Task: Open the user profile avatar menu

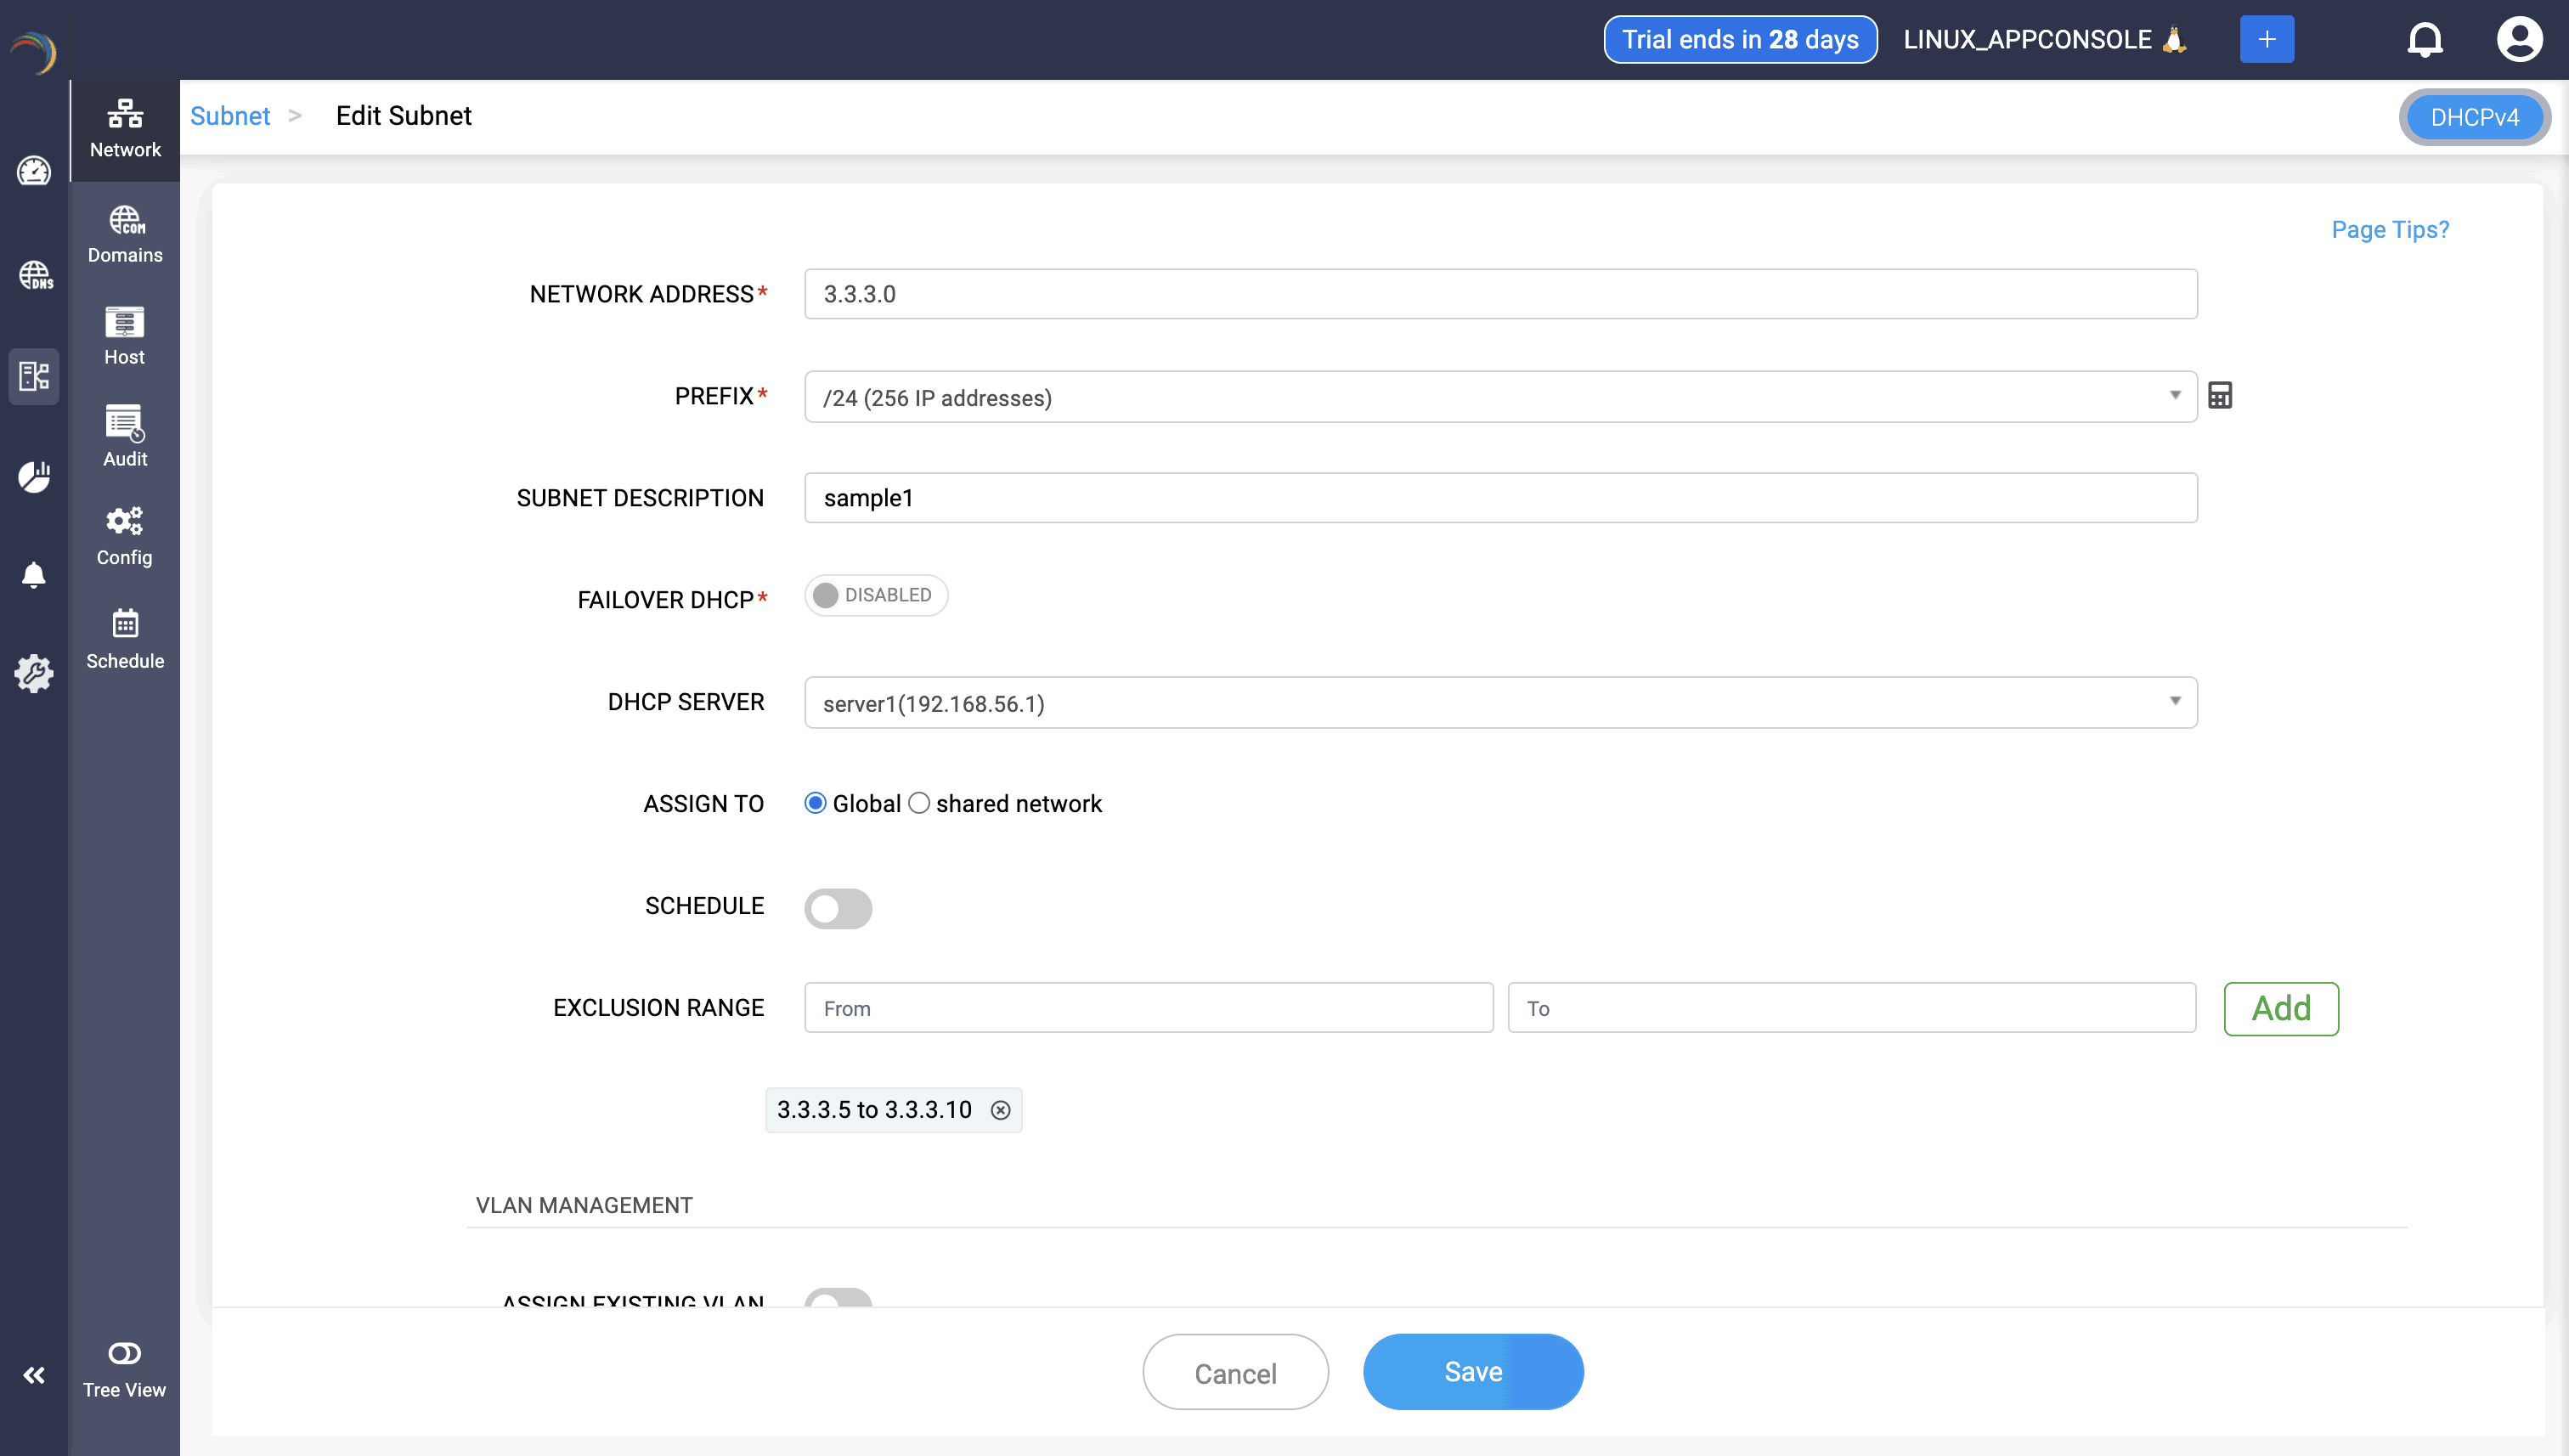Action: 2518,40
